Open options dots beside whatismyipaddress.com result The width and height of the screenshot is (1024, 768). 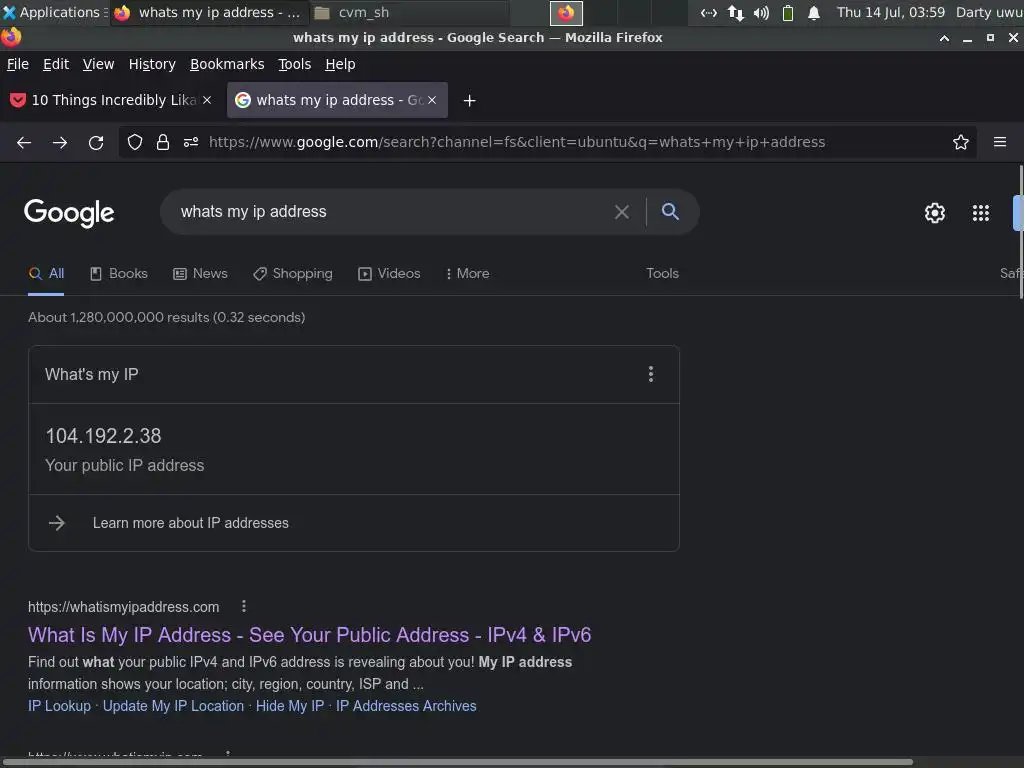click(244, 607)
